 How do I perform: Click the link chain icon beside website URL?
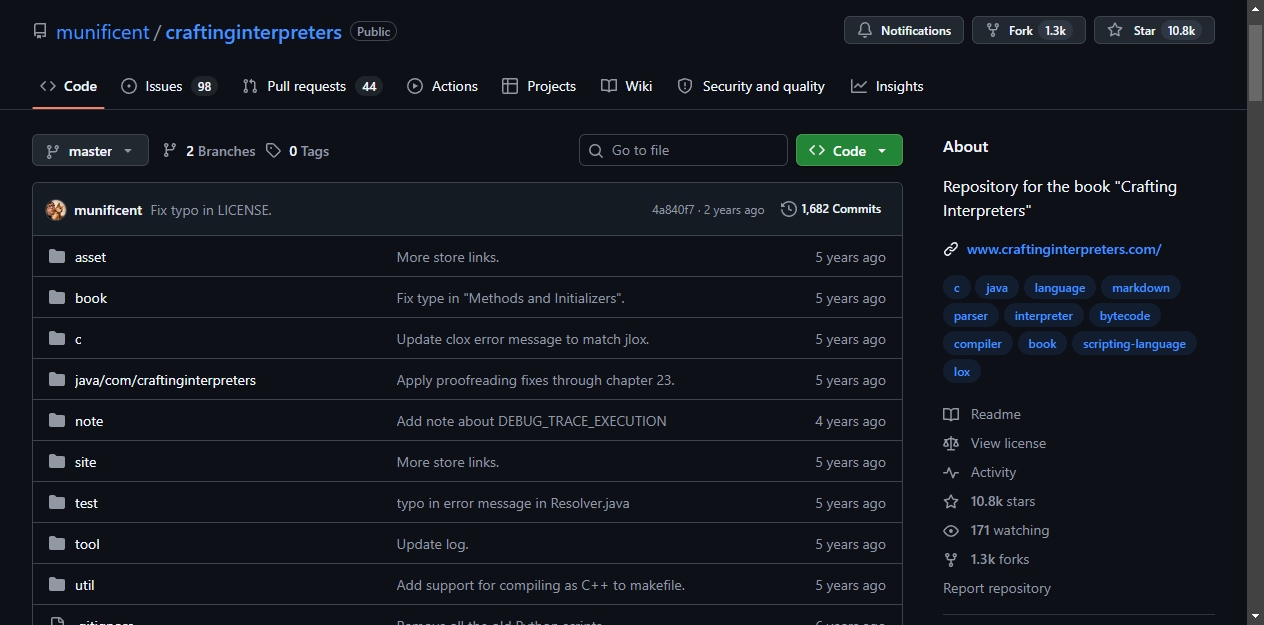[951, 249]
